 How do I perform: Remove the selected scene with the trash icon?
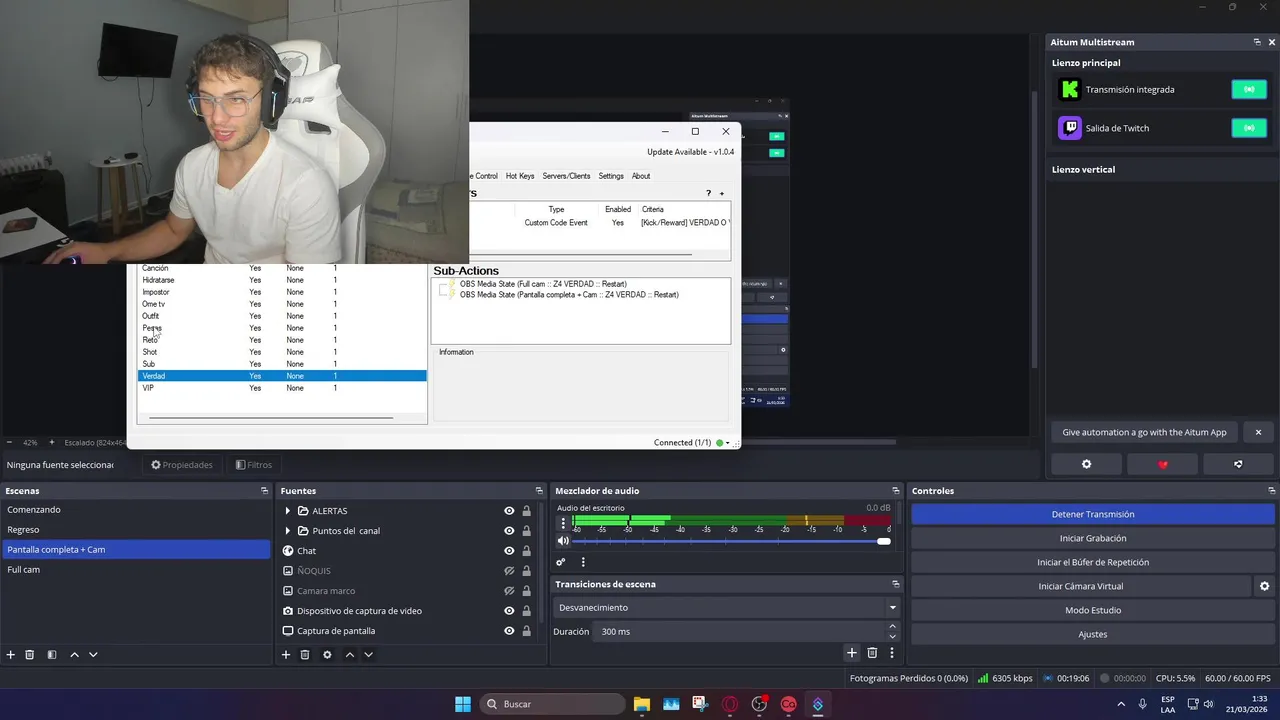click(x=30, y=654)
